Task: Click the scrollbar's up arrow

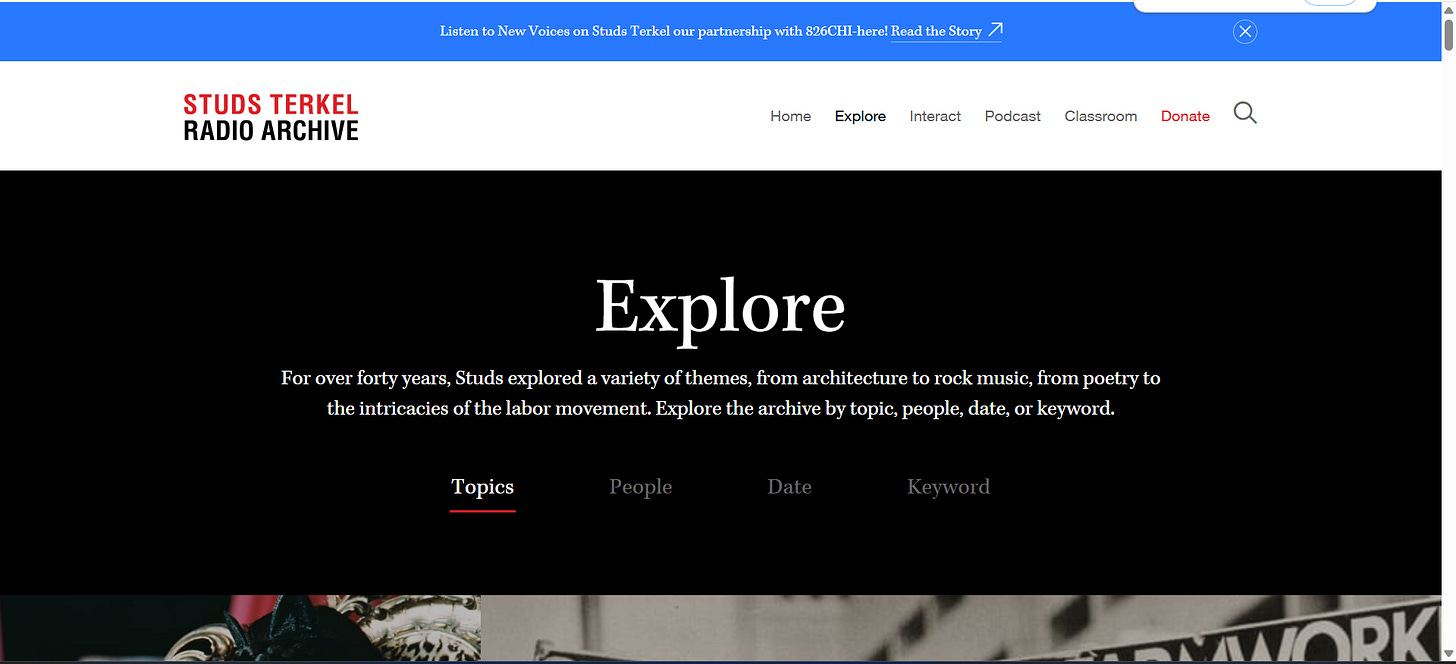Action: (1447, 8)
